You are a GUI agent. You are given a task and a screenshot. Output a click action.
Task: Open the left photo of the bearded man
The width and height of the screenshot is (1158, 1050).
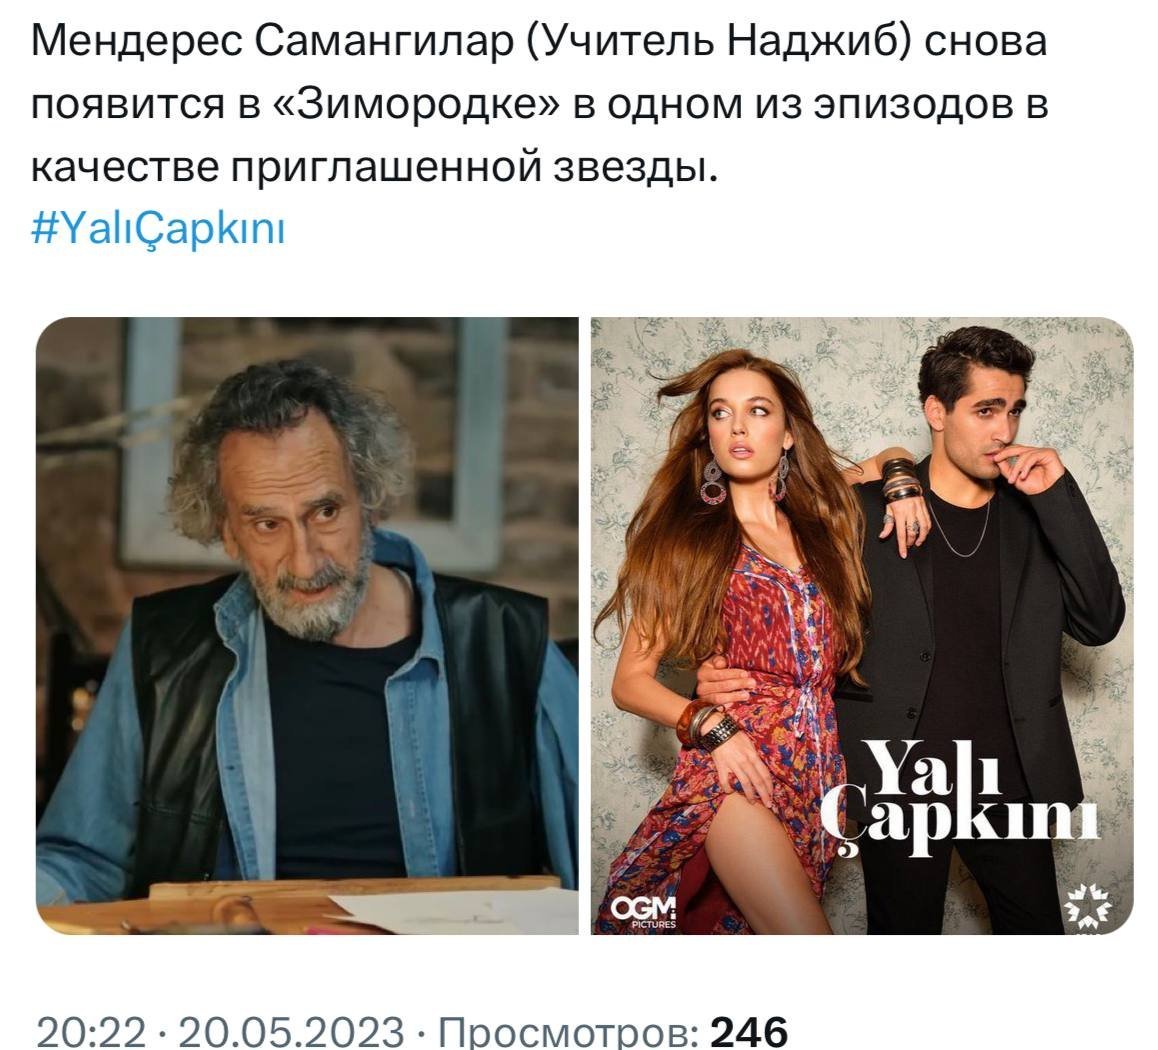click(307, 625)
